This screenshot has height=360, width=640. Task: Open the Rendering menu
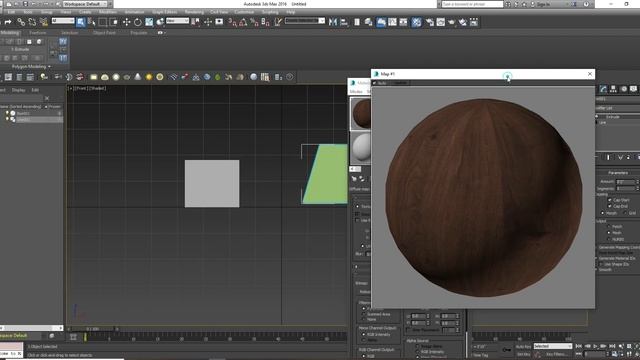point(194,12)
